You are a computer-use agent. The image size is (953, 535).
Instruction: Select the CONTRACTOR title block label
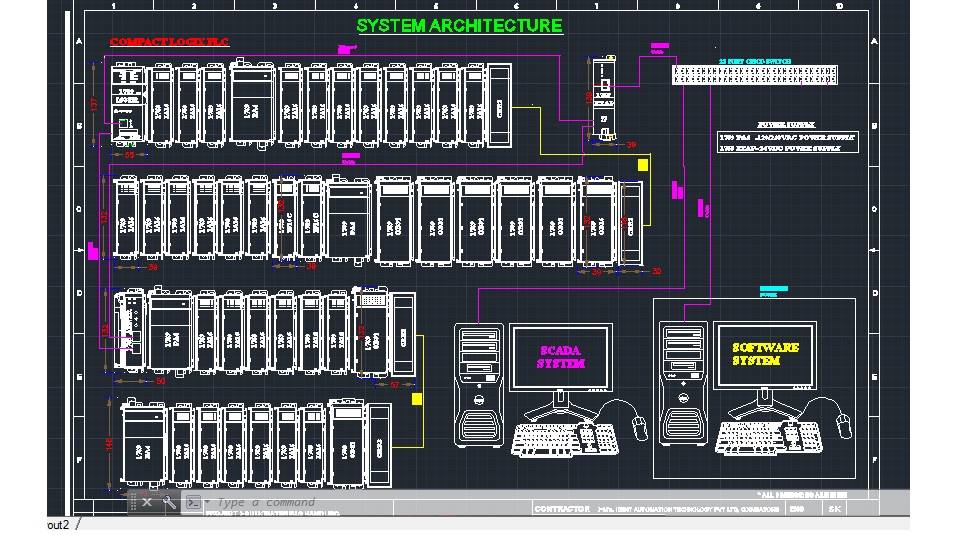pos(562,508)
